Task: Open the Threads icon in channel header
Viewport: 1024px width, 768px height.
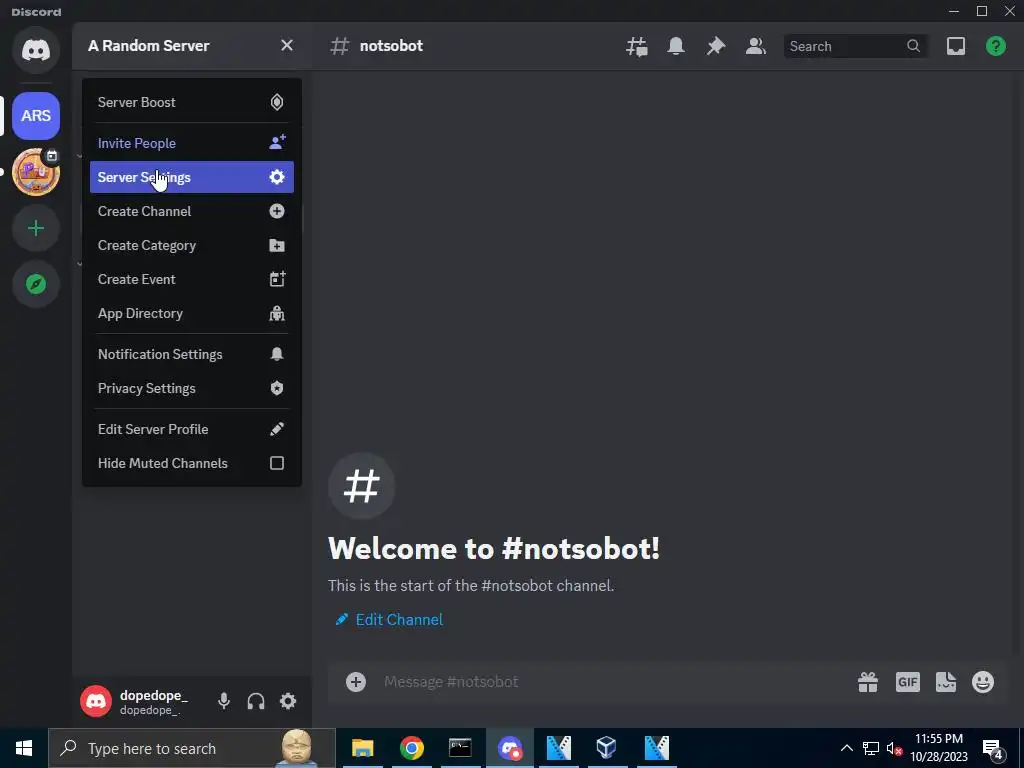Action: (637, 46)
